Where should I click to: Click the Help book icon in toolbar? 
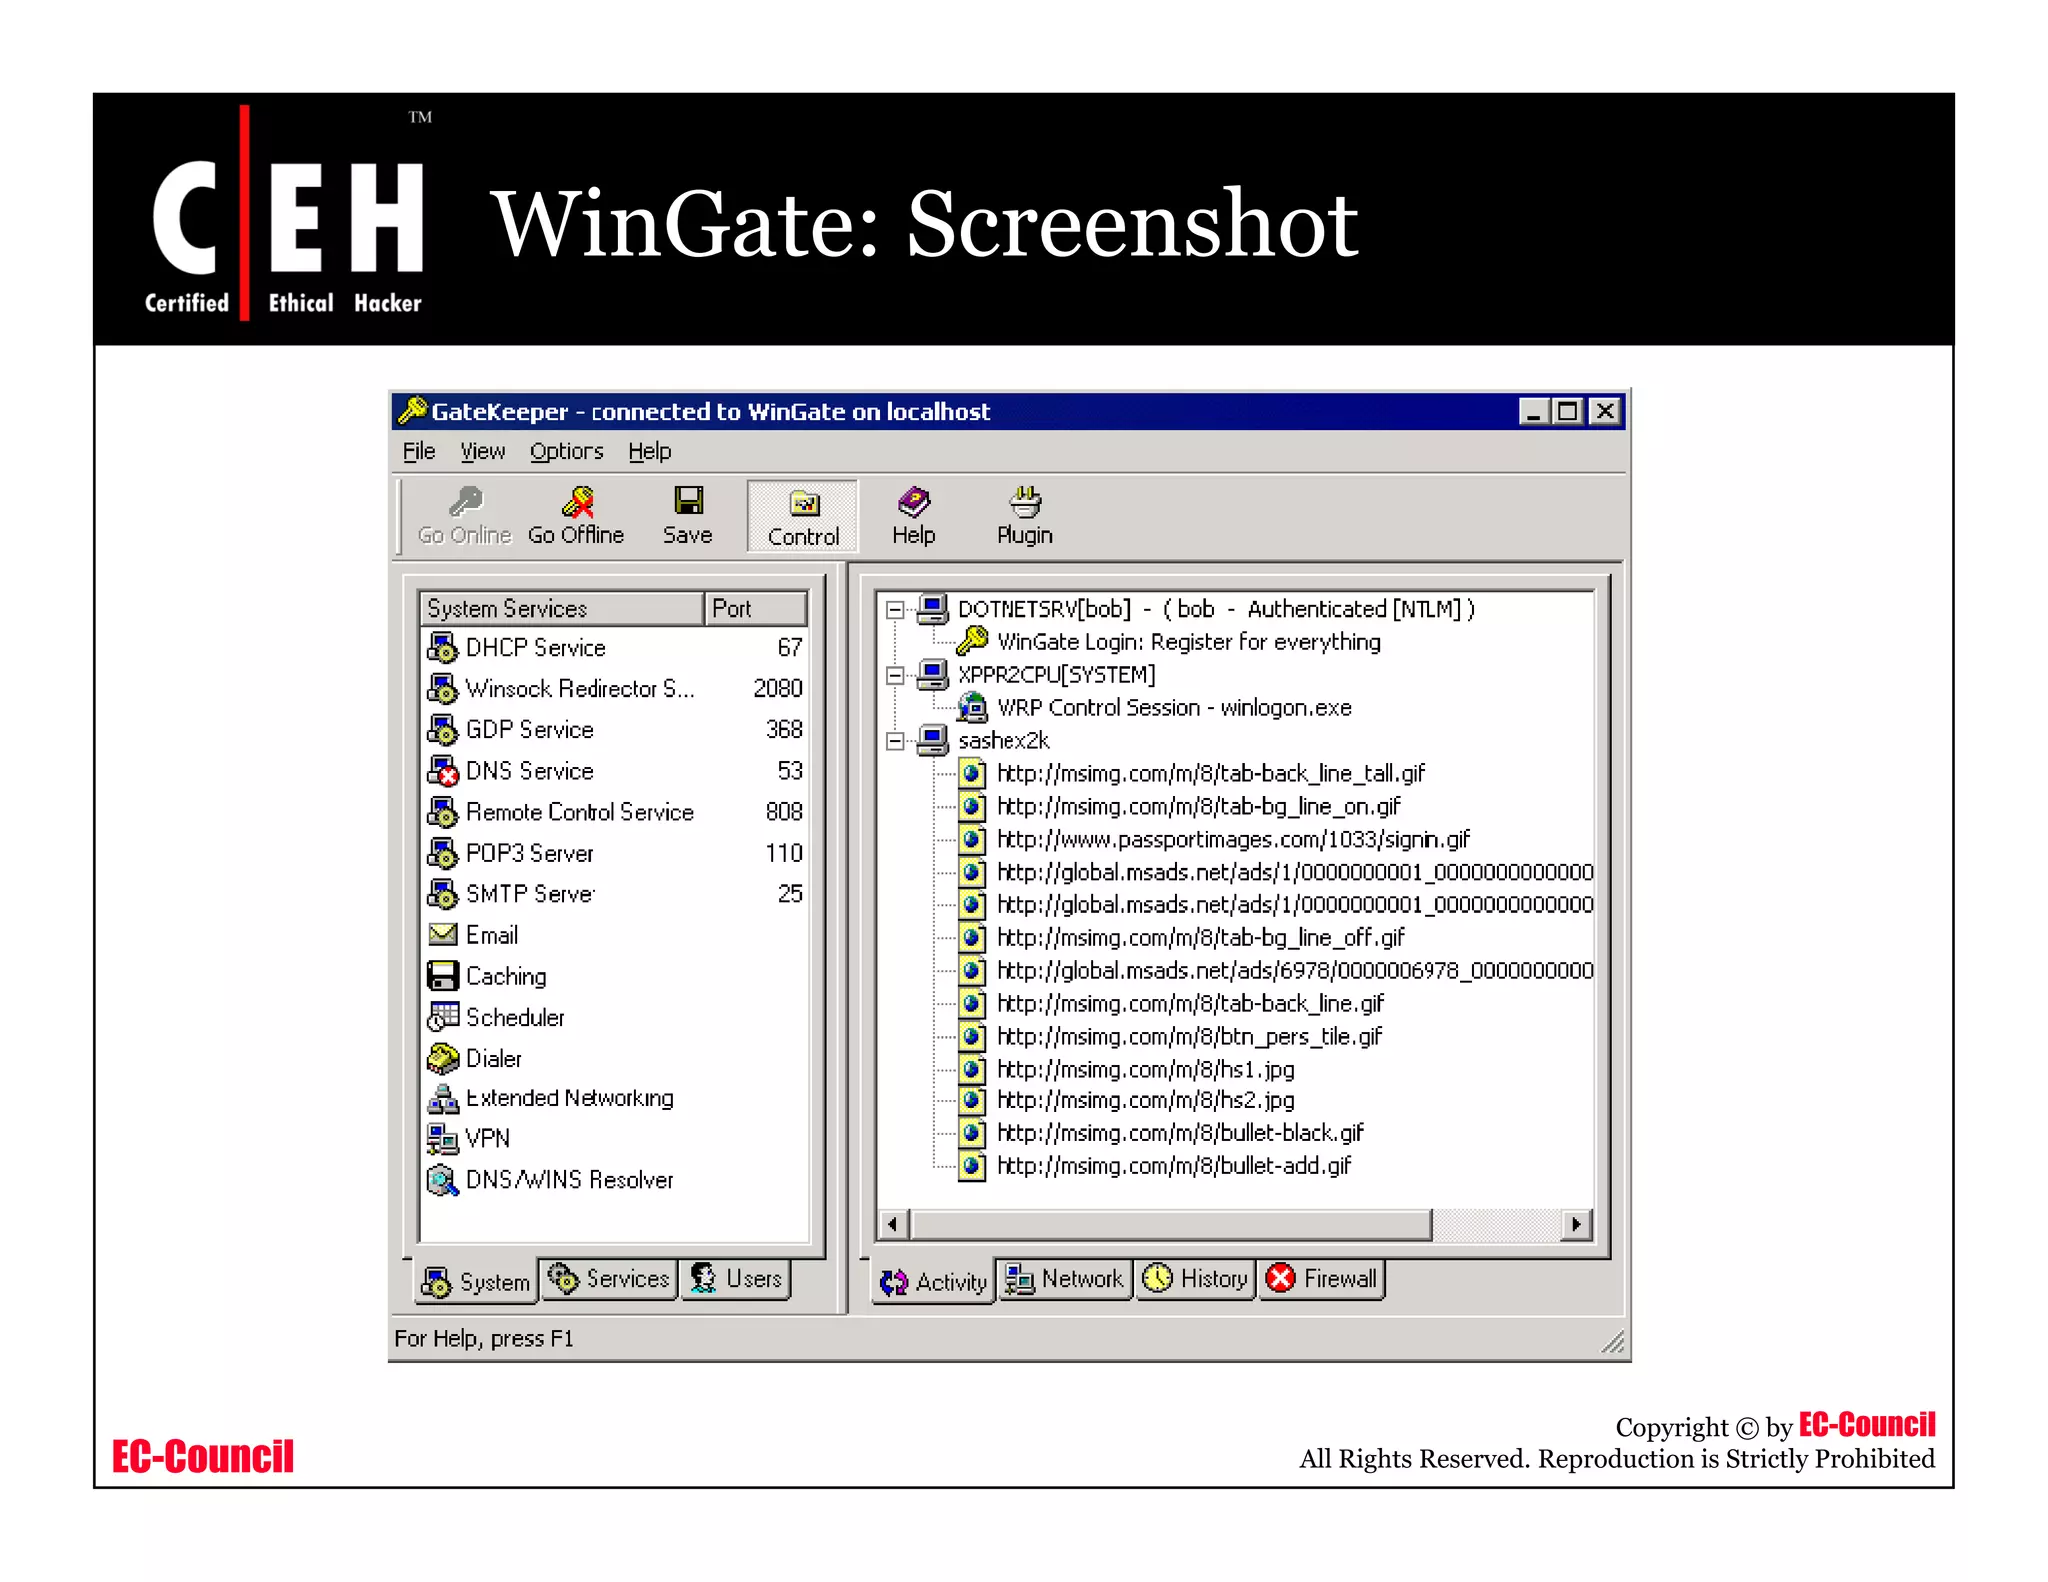pos(913,501)
